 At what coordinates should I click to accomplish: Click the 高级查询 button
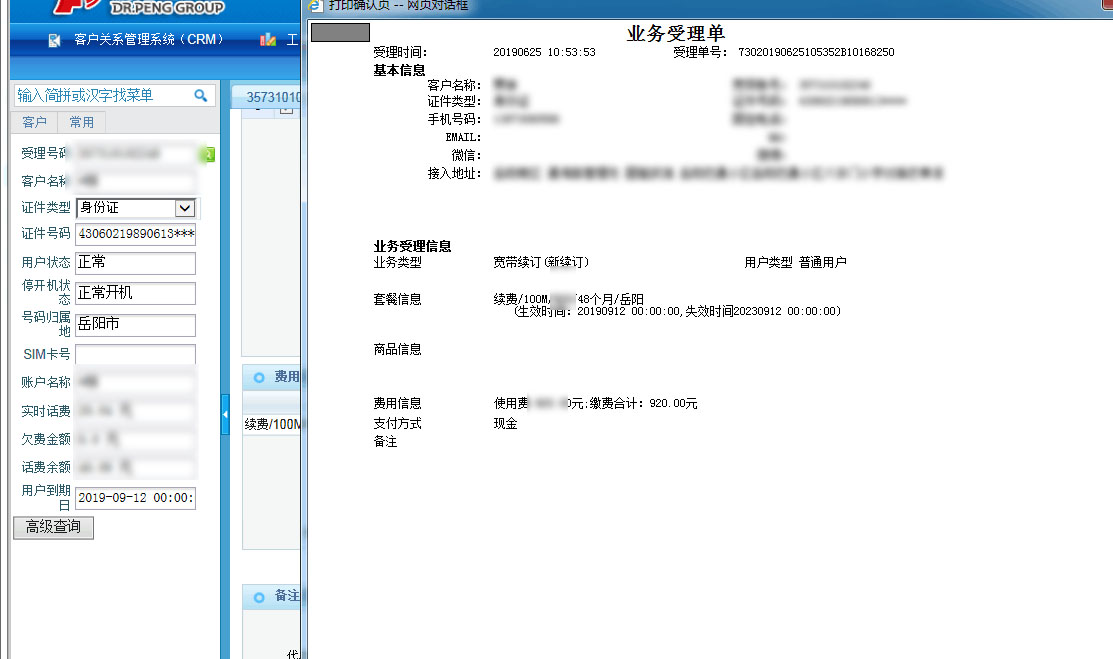(x=53, y=527)
